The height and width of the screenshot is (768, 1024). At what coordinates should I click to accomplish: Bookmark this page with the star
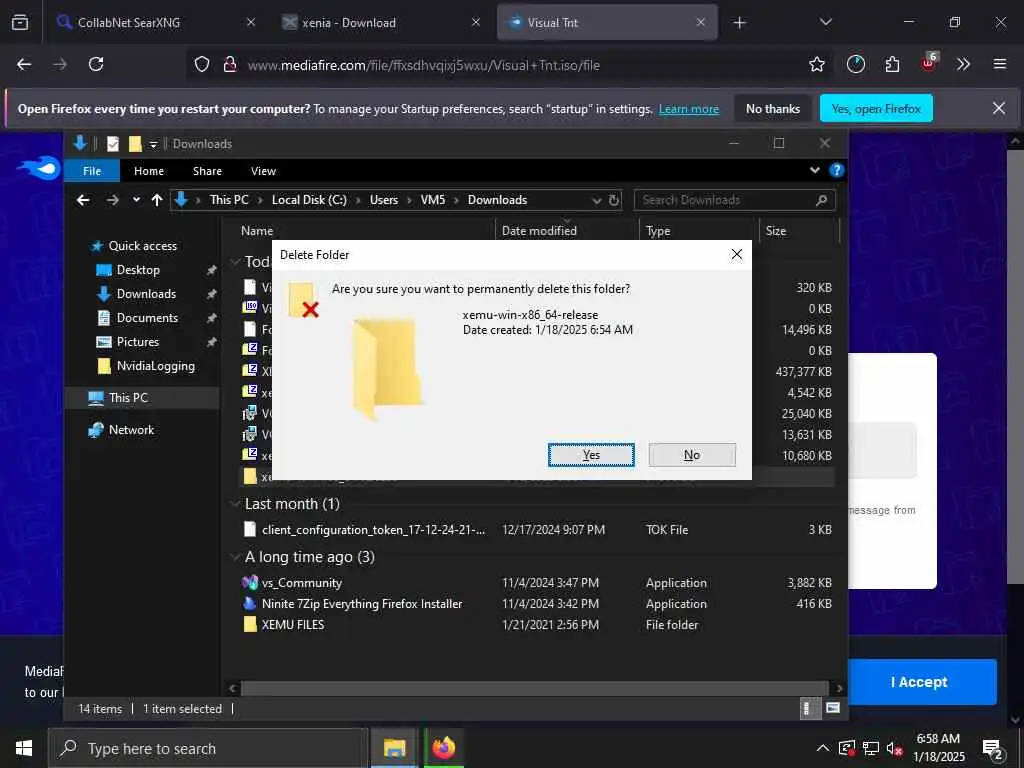click(816, 65)
